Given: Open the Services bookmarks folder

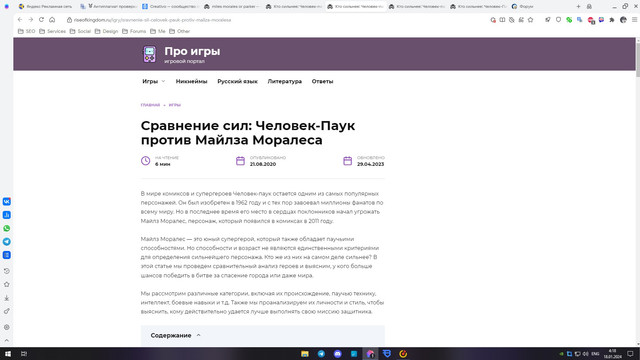Looking at the screenshot, I should [52, 31].
